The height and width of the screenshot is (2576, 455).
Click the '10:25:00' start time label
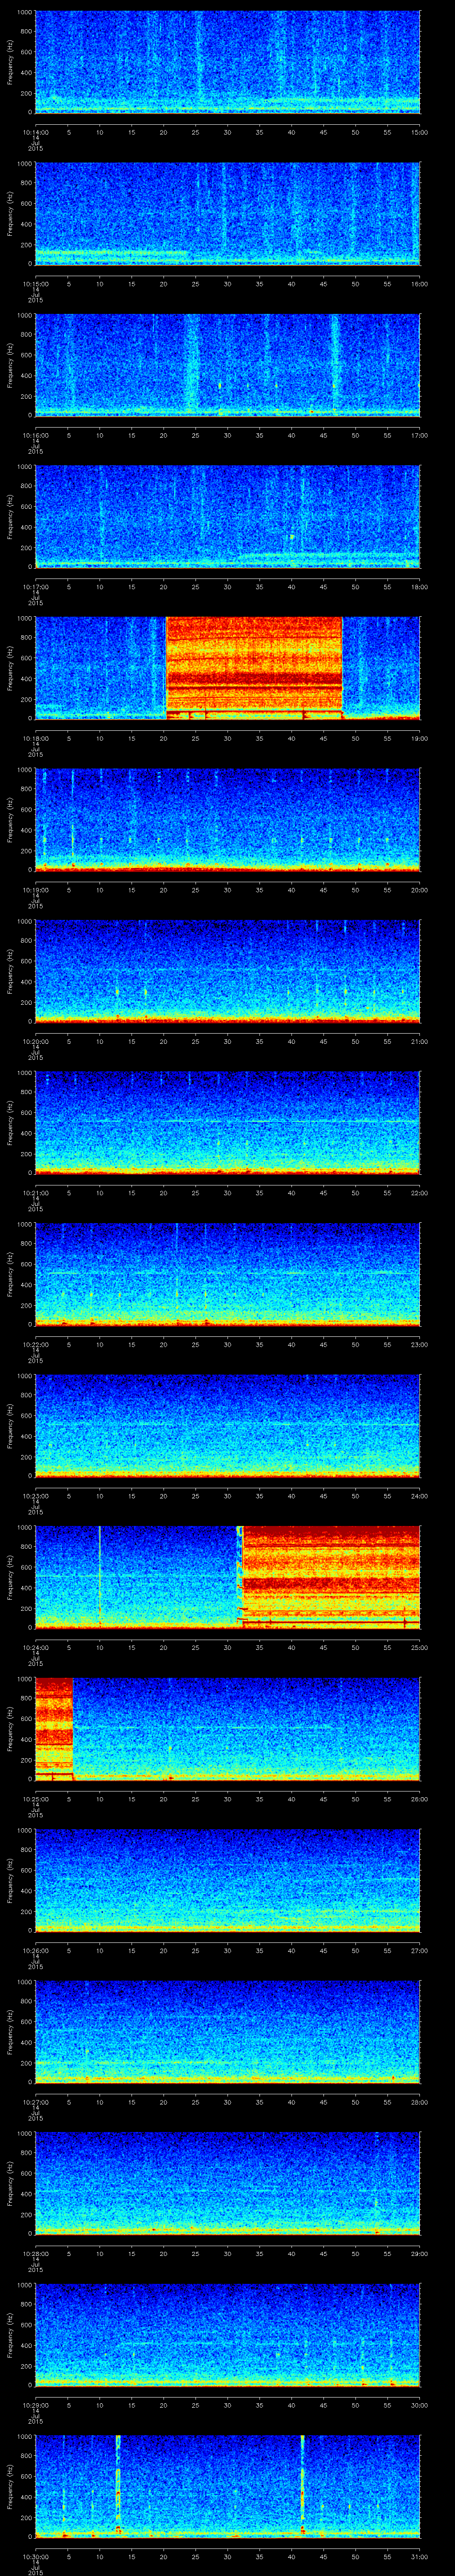point(35,1798)
